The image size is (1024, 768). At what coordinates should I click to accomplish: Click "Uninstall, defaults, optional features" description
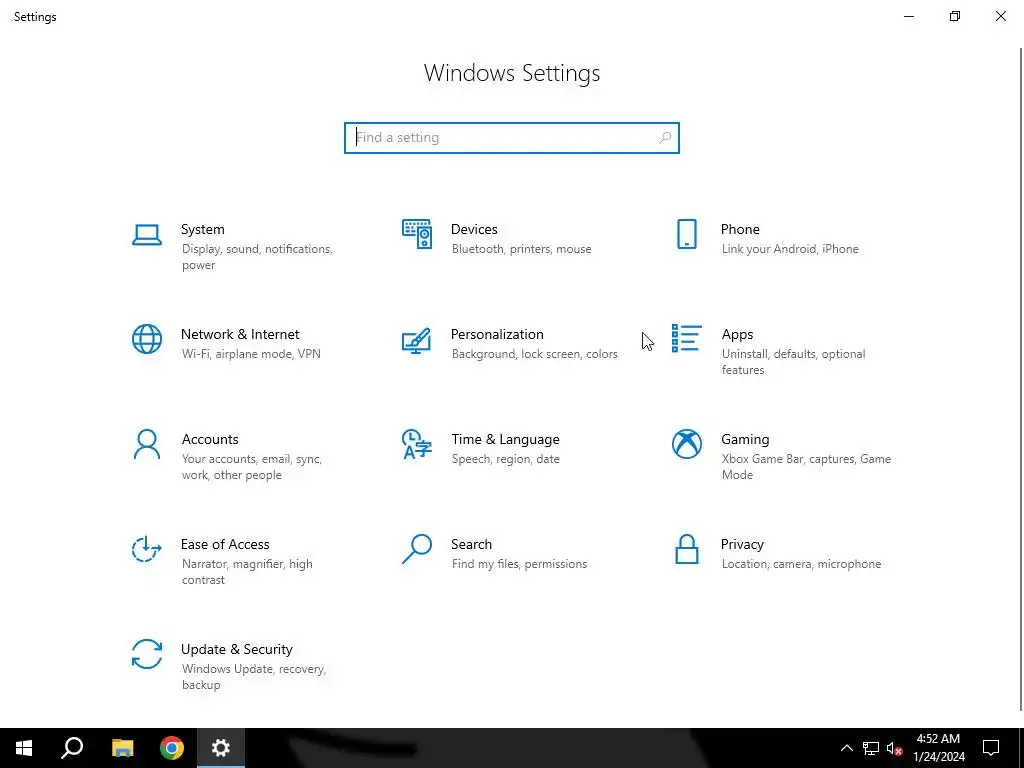(x=793, y=362)
